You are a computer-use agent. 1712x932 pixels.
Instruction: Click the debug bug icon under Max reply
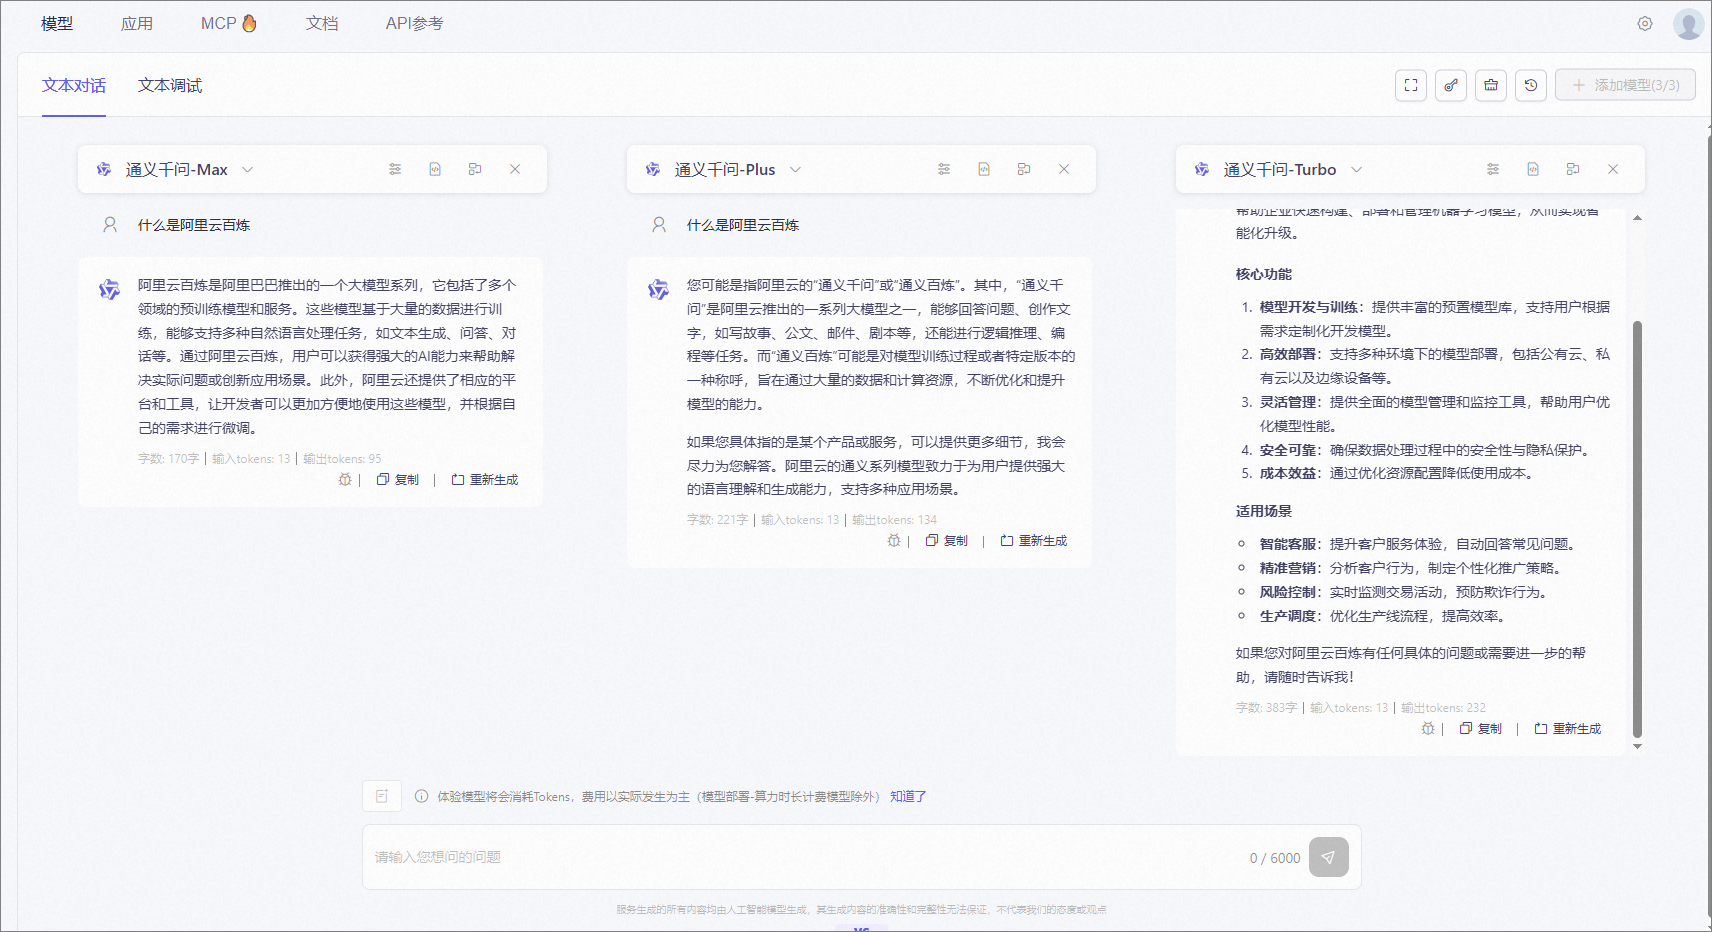(345, 480)
